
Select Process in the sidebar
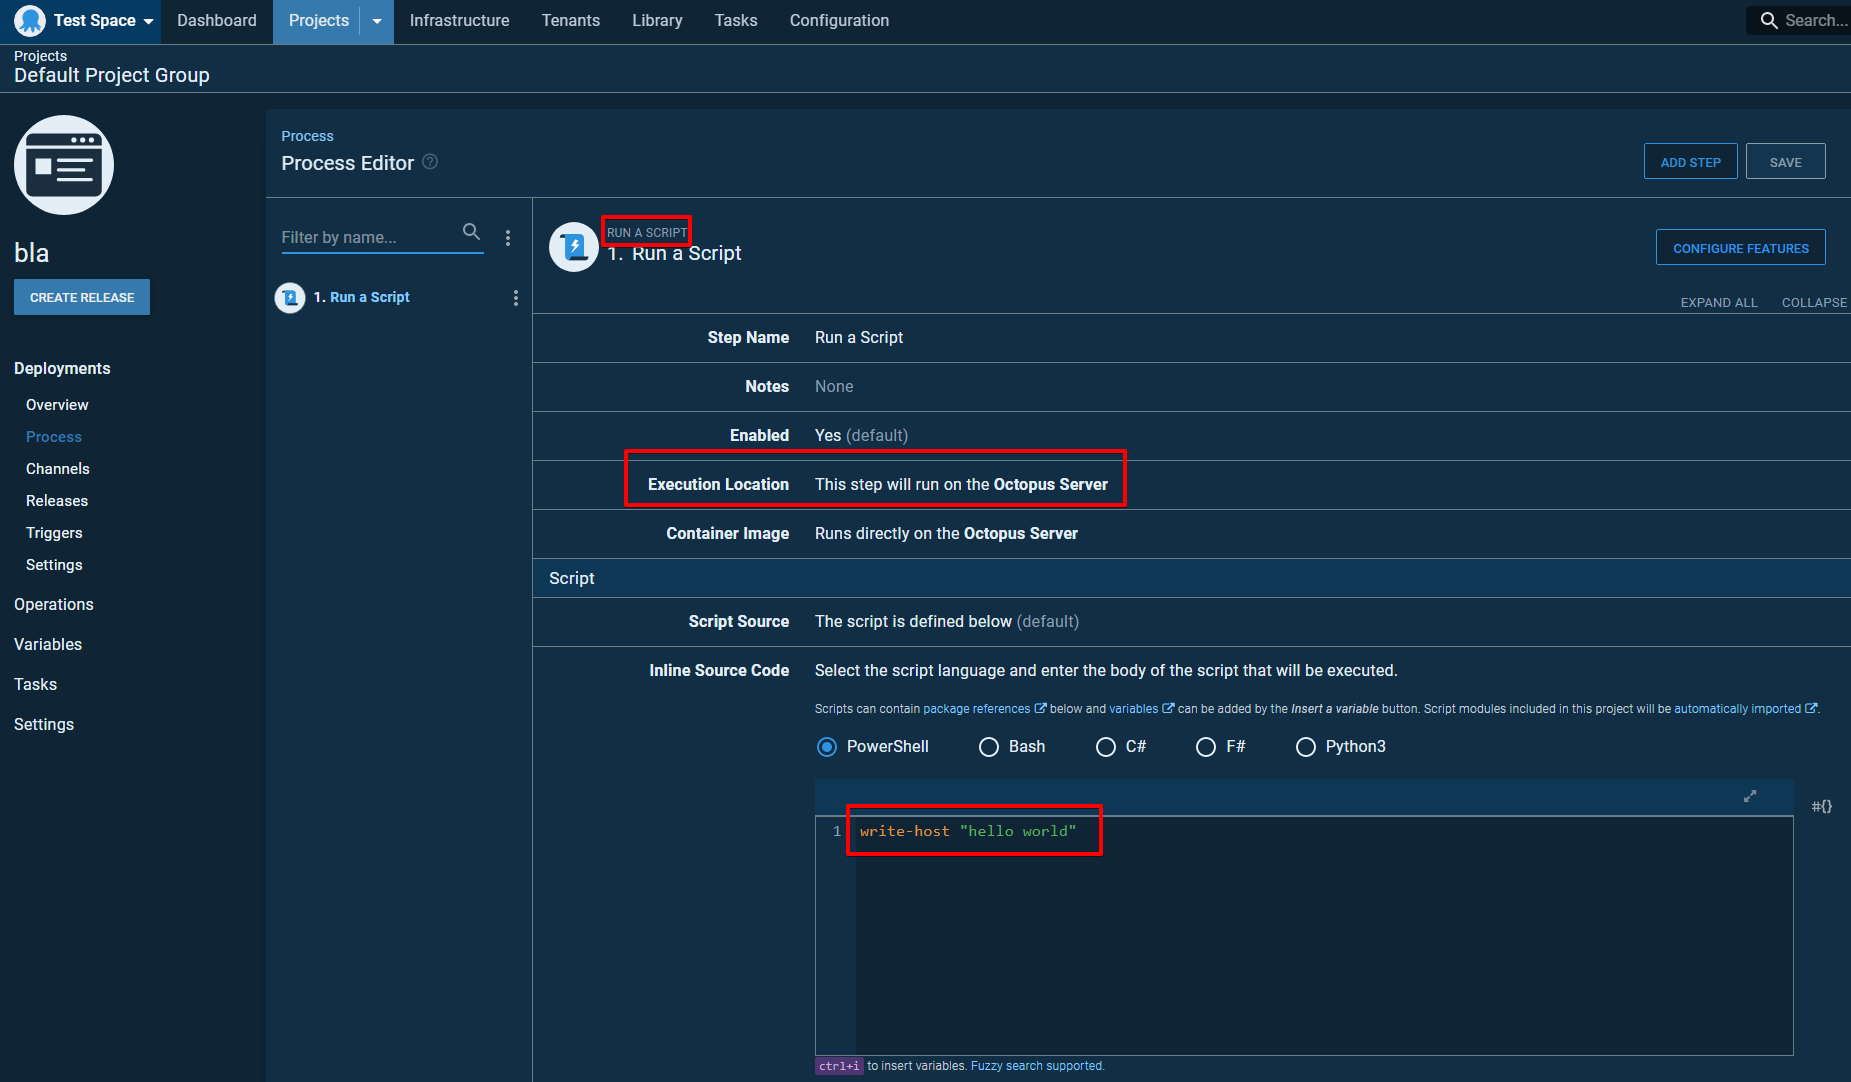coord(54,437)
